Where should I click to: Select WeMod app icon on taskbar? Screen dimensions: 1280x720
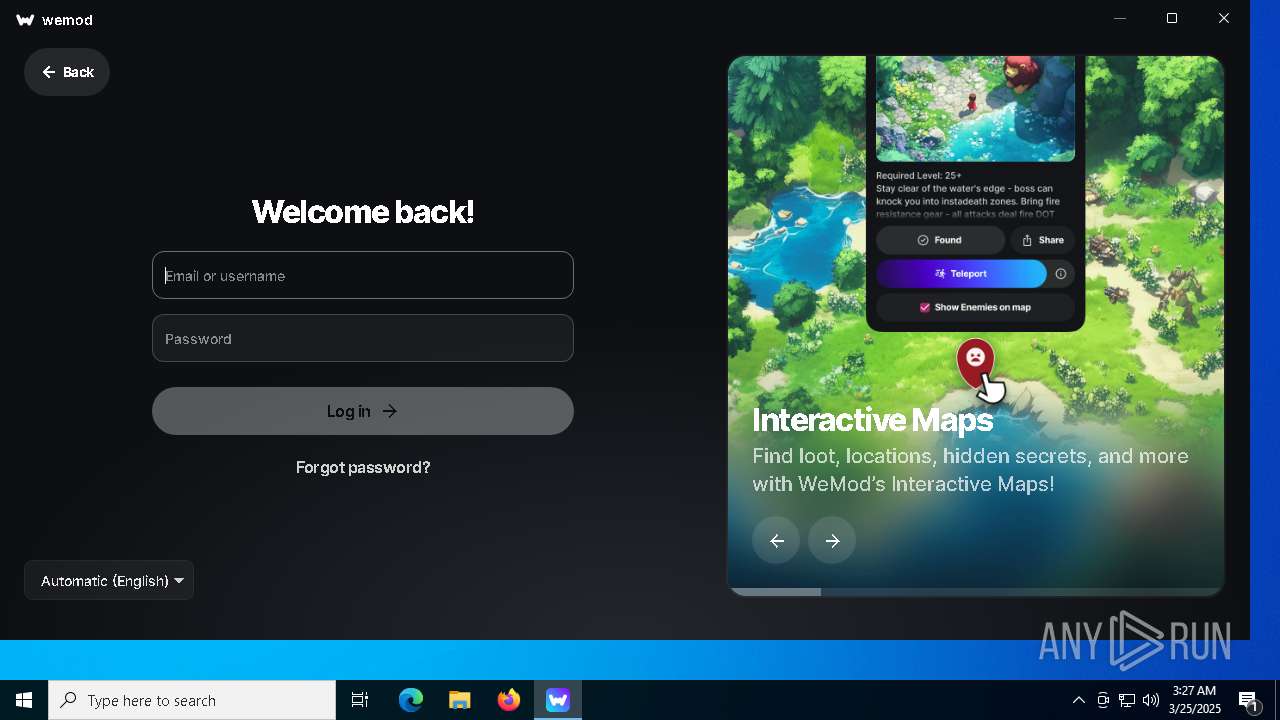(558, 700)
